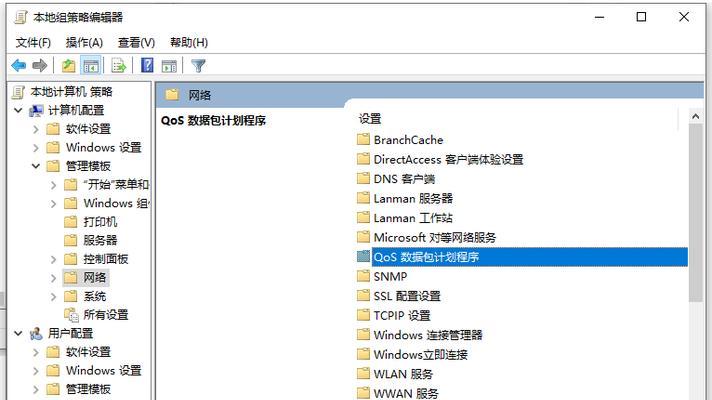Screen dimensions: 712x400
Task: Select 打印机 in the tree
Action: 100,222
